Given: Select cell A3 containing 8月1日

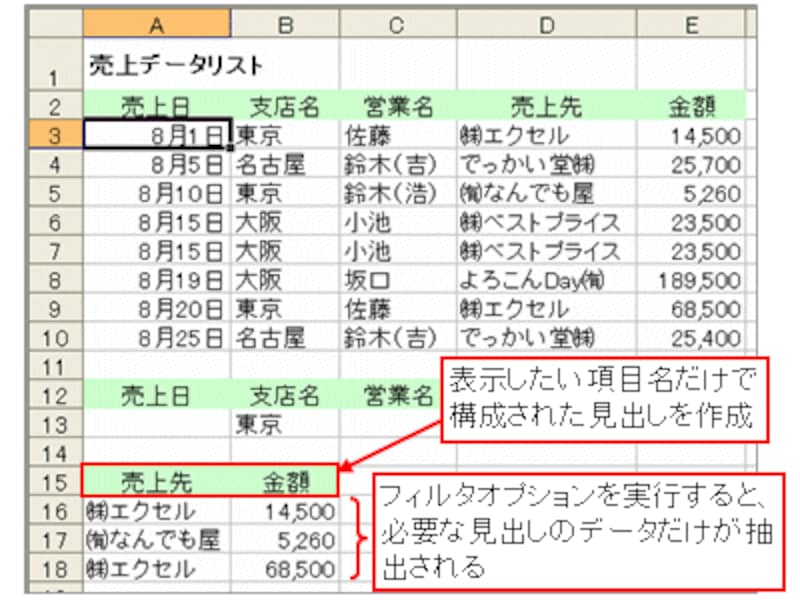Looking at the screenshot, I should click(x=157, y=135).
